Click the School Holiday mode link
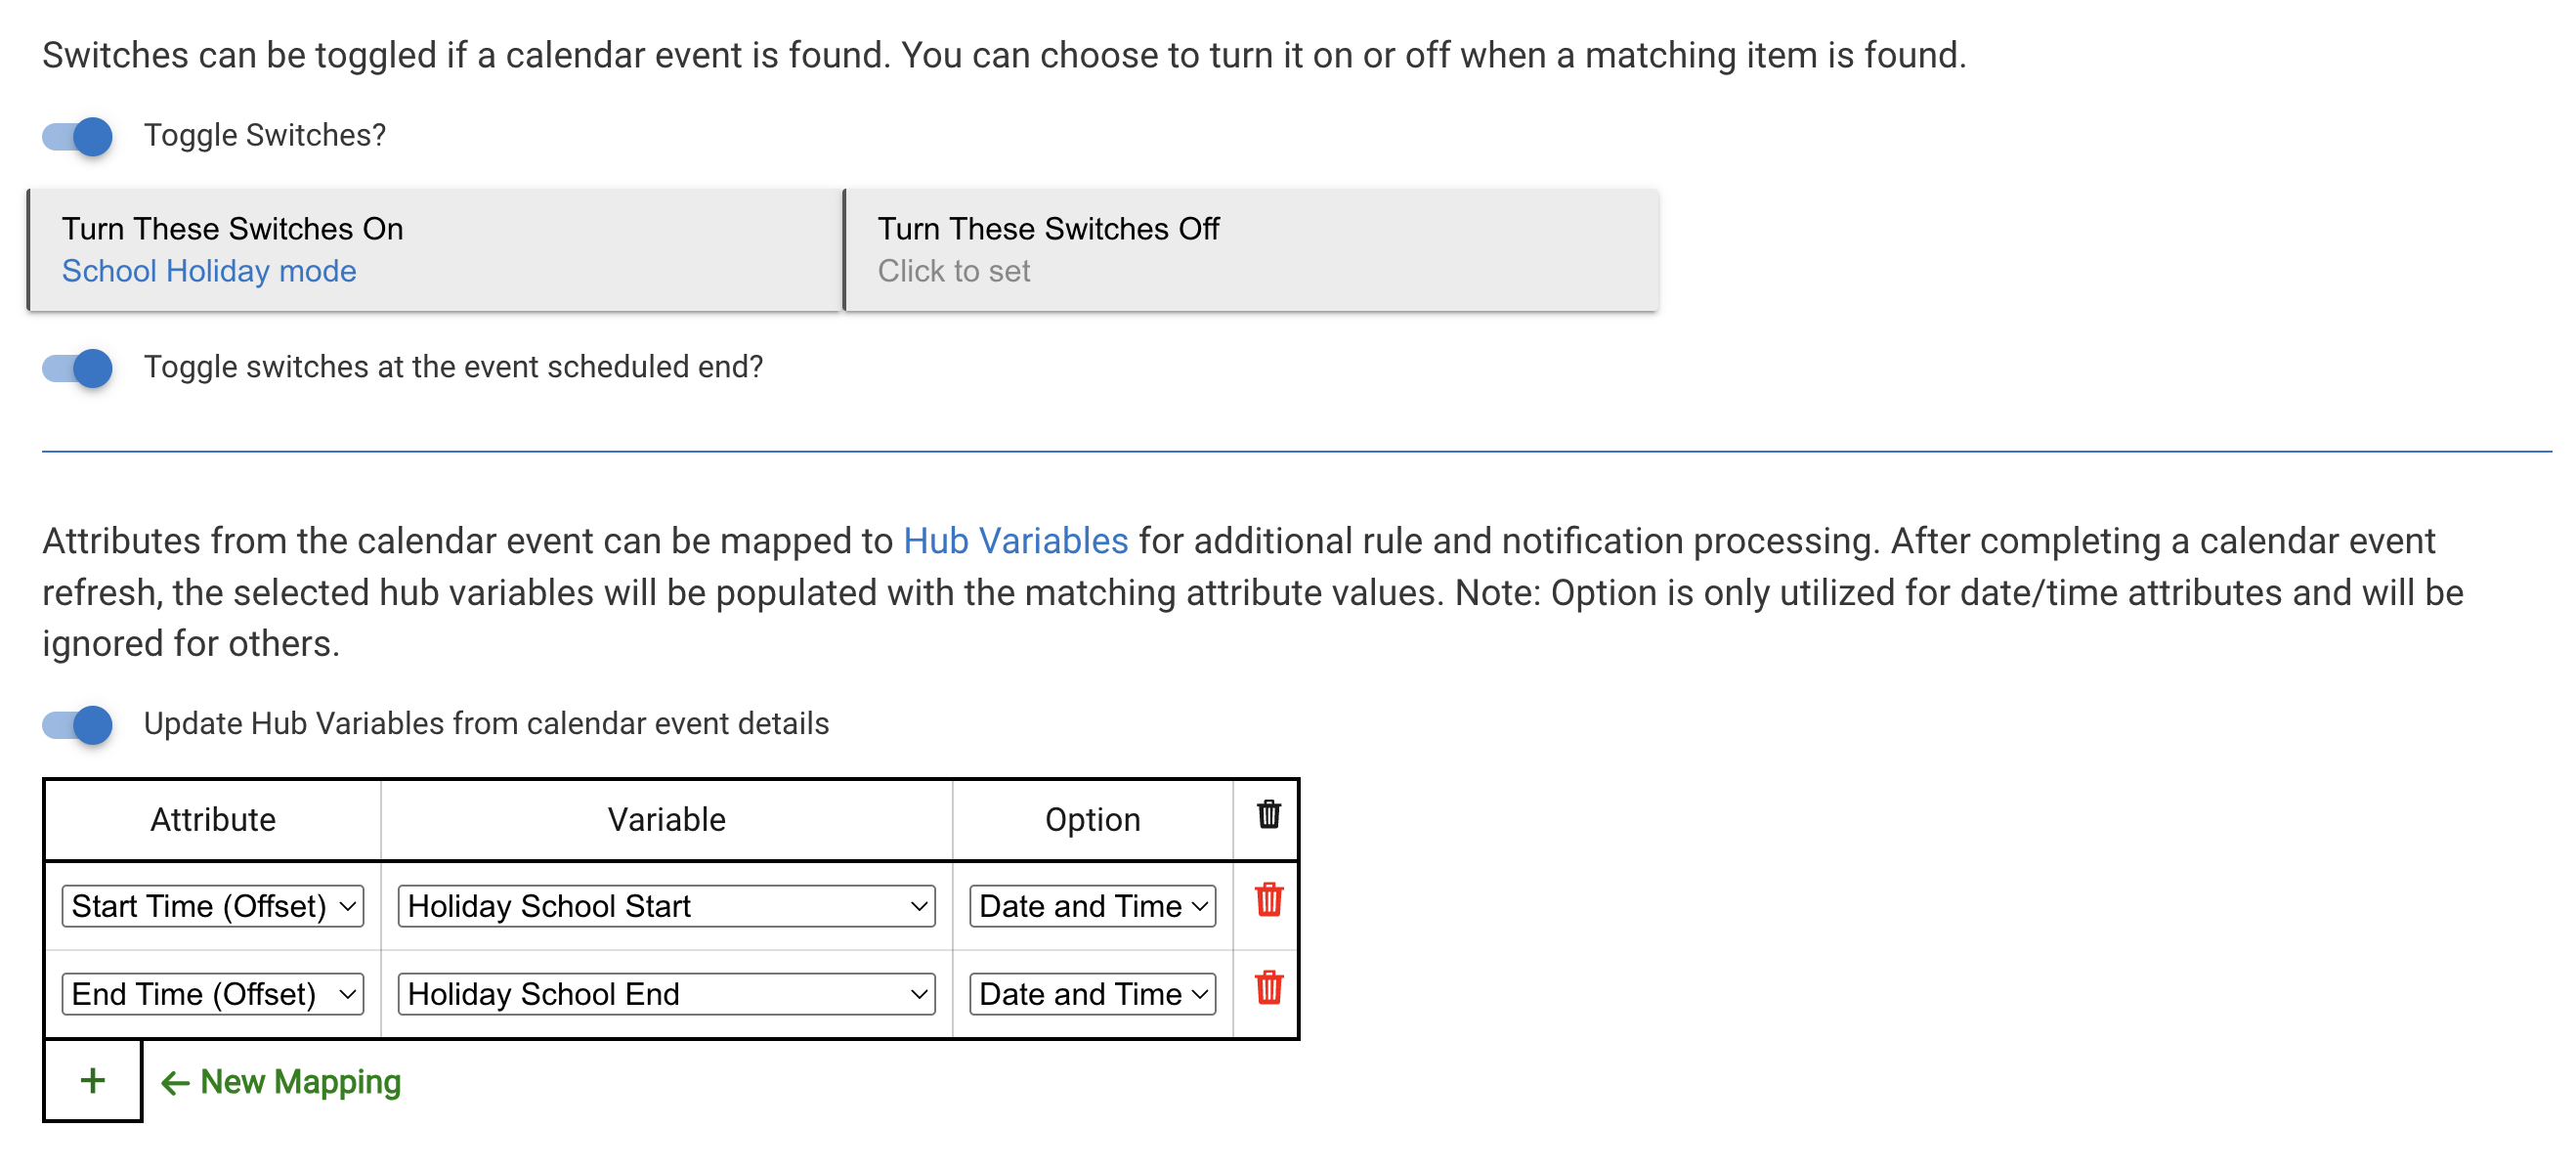This screenshot has width=2576, height=1171. (209, 271)
